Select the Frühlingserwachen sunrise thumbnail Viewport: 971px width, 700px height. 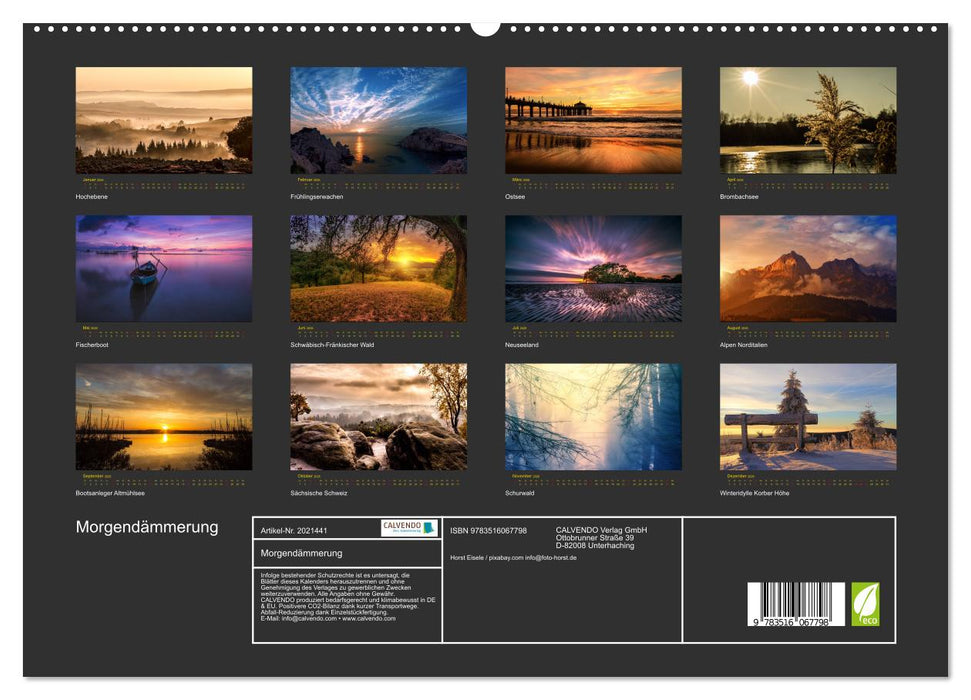point(378,121)
